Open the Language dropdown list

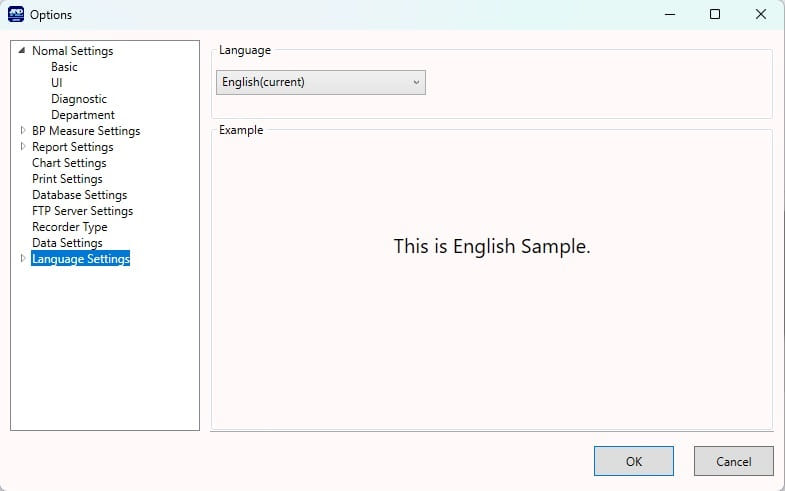point(320,82)
